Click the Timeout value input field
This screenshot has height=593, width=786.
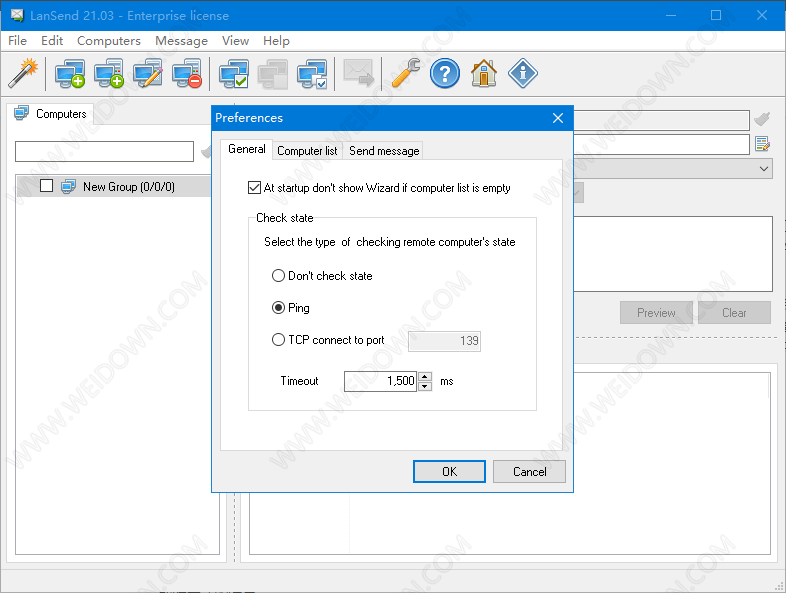[380, 381]
